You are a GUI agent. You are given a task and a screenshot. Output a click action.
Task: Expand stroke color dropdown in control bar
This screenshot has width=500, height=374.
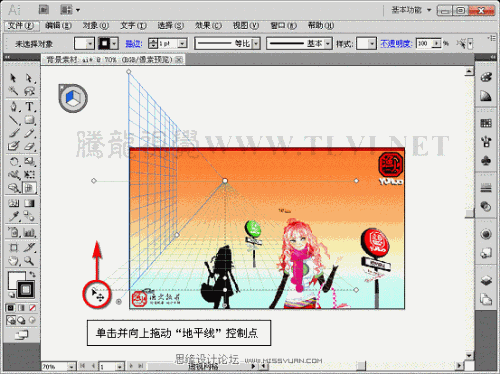[114, 44]
